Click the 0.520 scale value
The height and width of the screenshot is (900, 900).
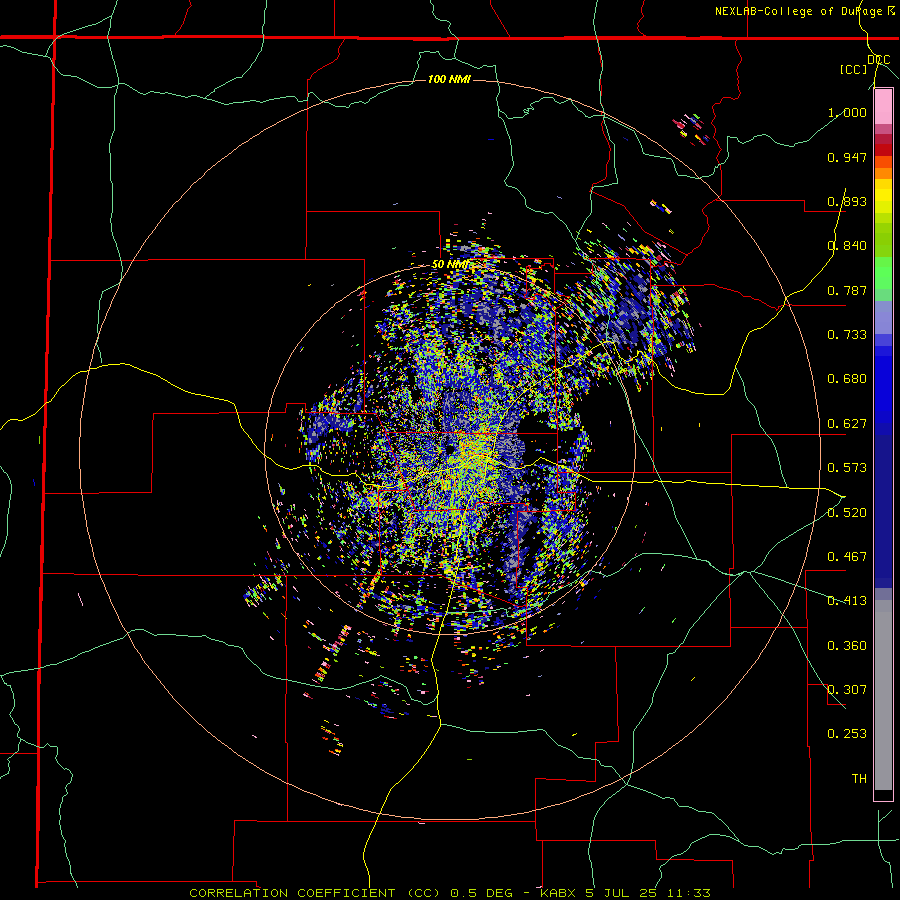click(847, 513)
